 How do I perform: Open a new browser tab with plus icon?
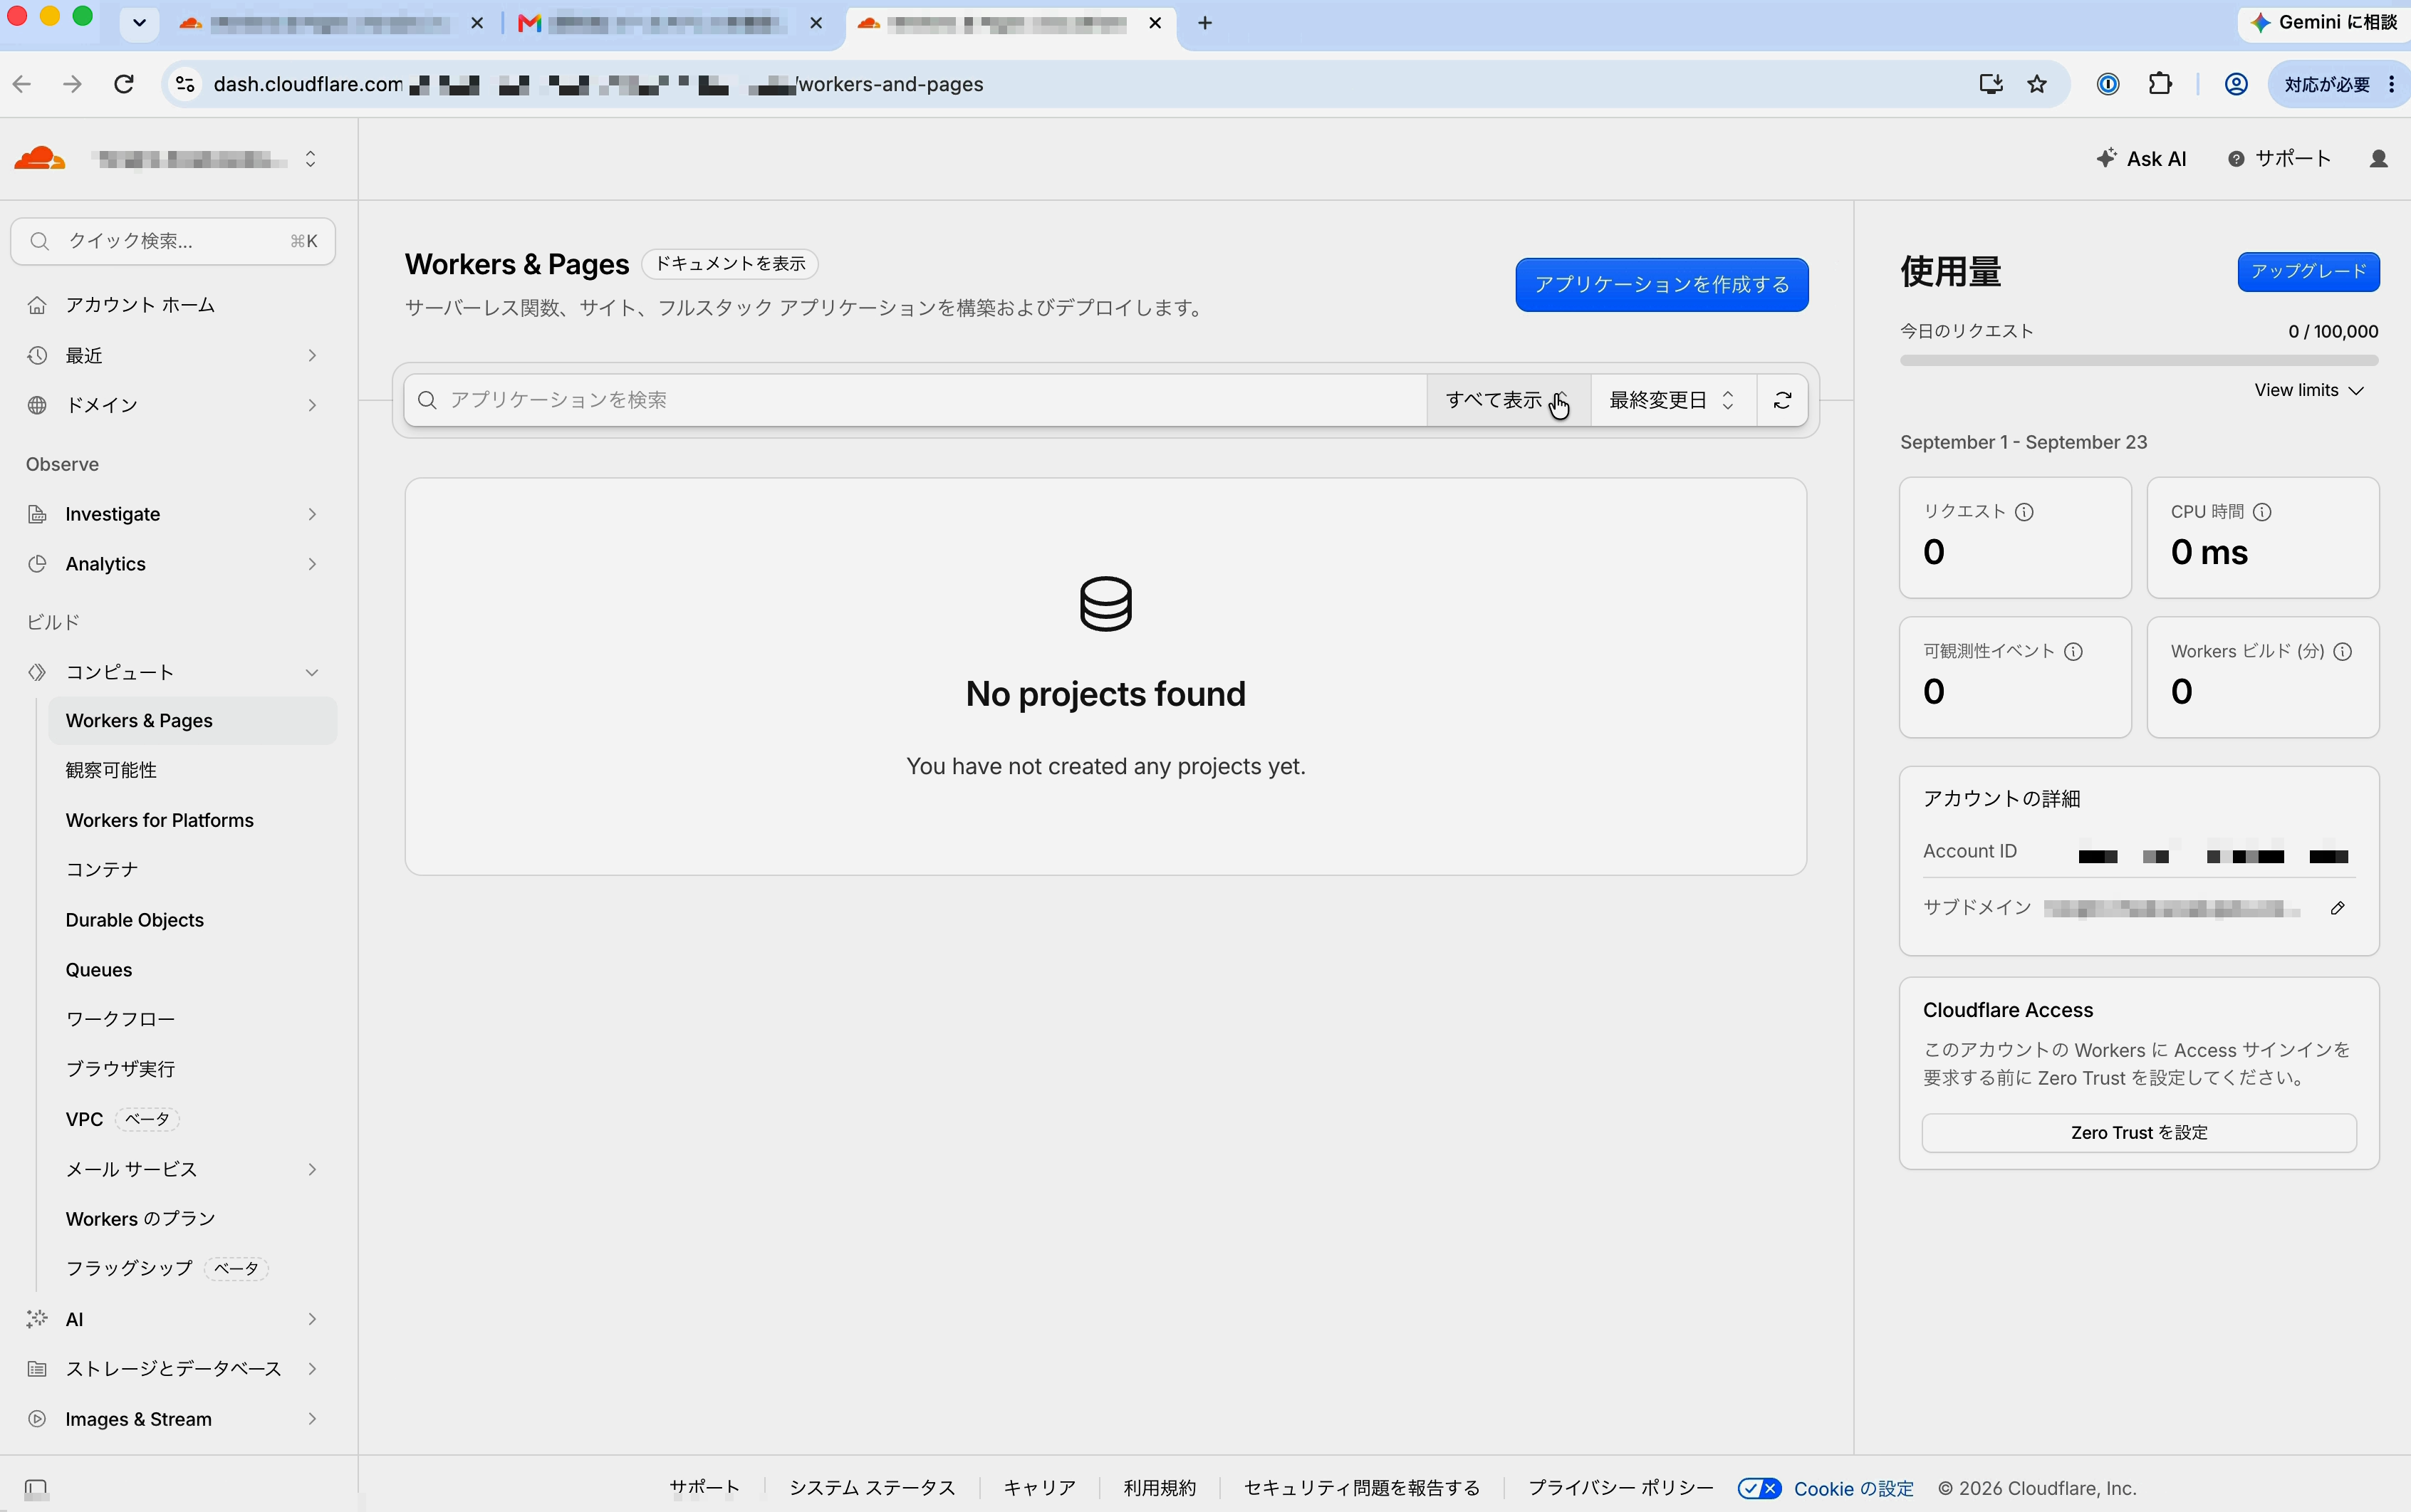(x=1205, y=23)
